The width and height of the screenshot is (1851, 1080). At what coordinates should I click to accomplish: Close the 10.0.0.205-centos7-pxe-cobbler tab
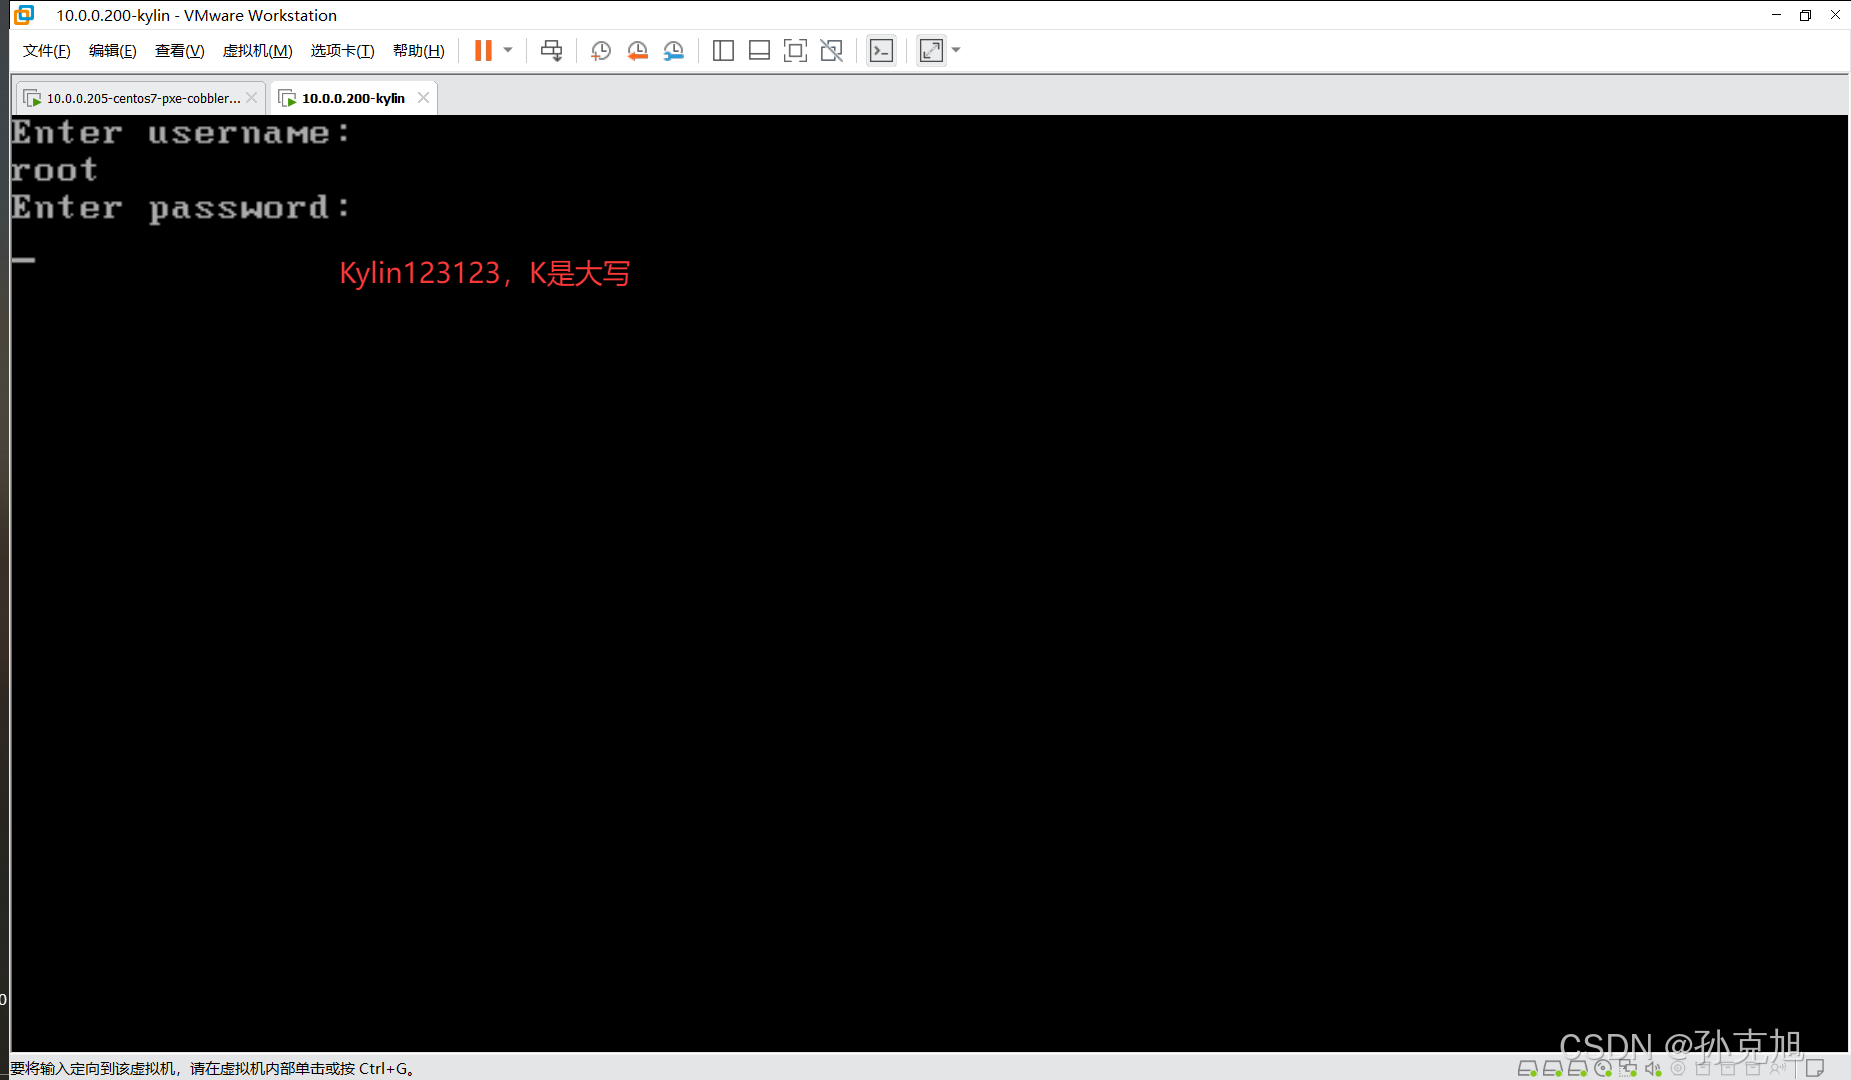[x=252, y=98]
